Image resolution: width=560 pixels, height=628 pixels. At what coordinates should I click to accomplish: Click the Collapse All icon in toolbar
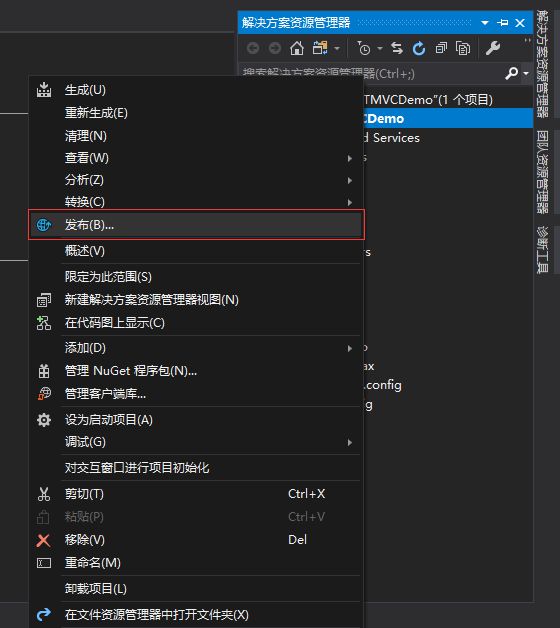[x=441, y=48]
